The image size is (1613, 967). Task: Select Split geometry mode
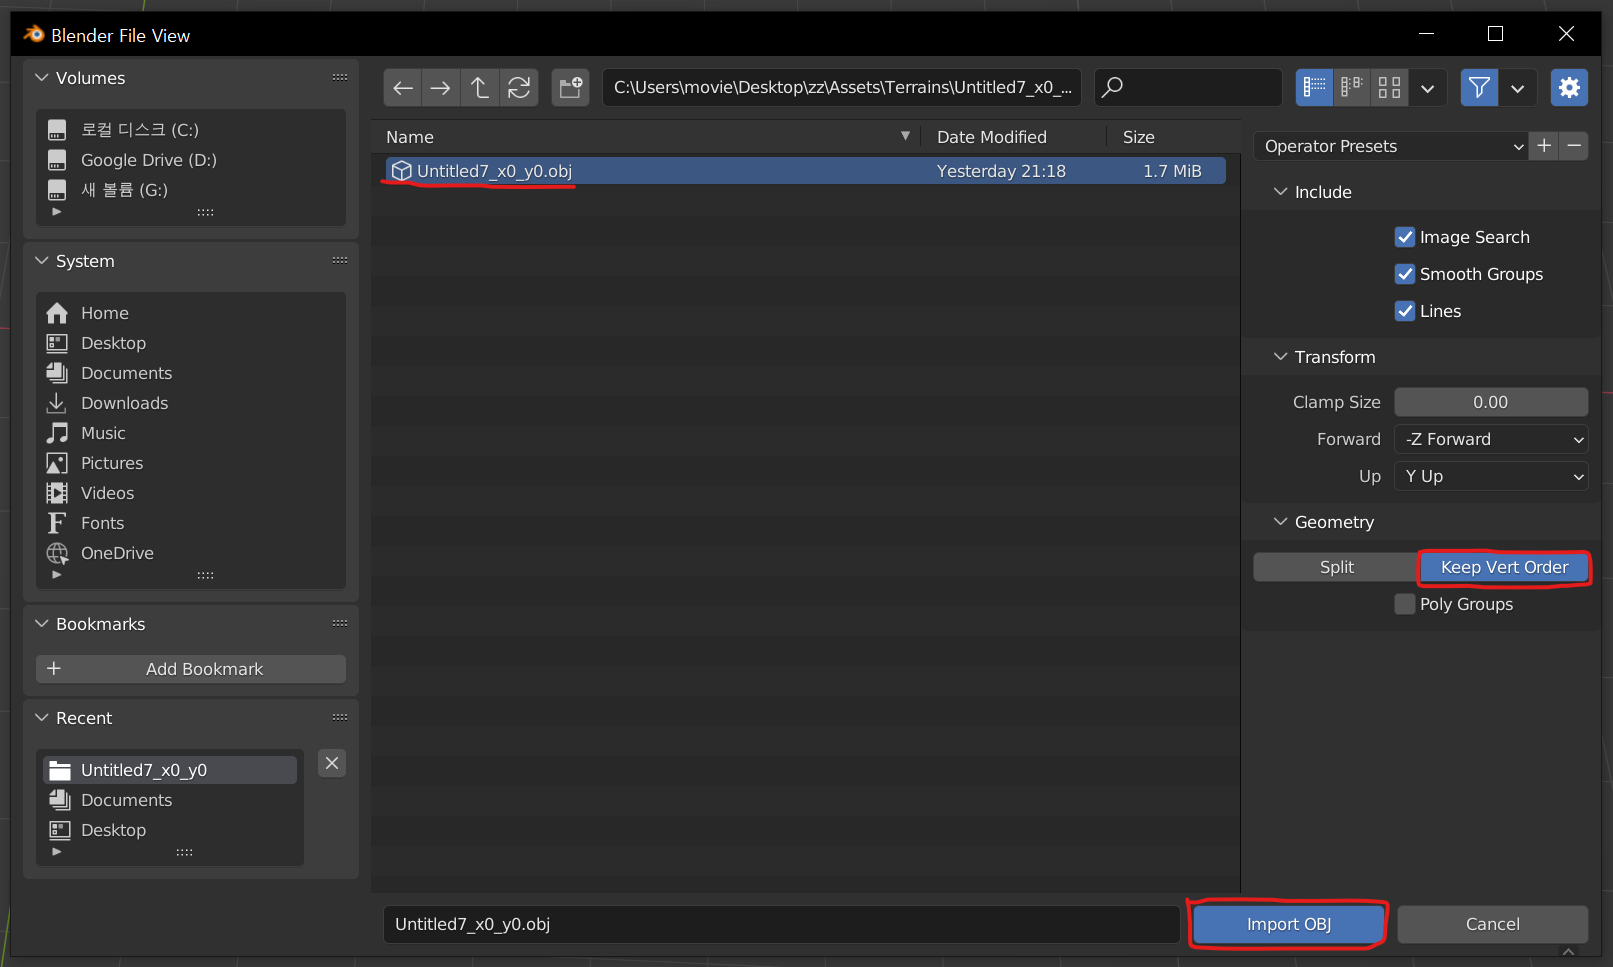click(x=1336, y=567)
